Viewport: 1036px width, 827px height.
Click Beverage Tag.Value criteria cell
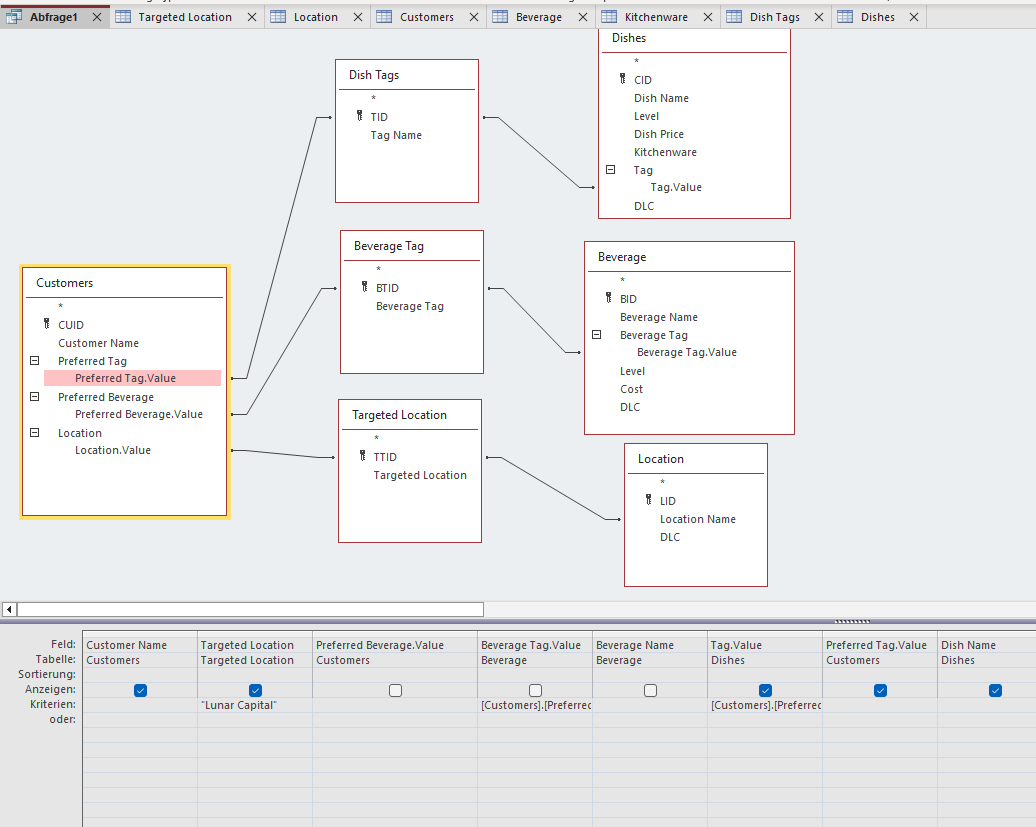(x=535, y=705)
